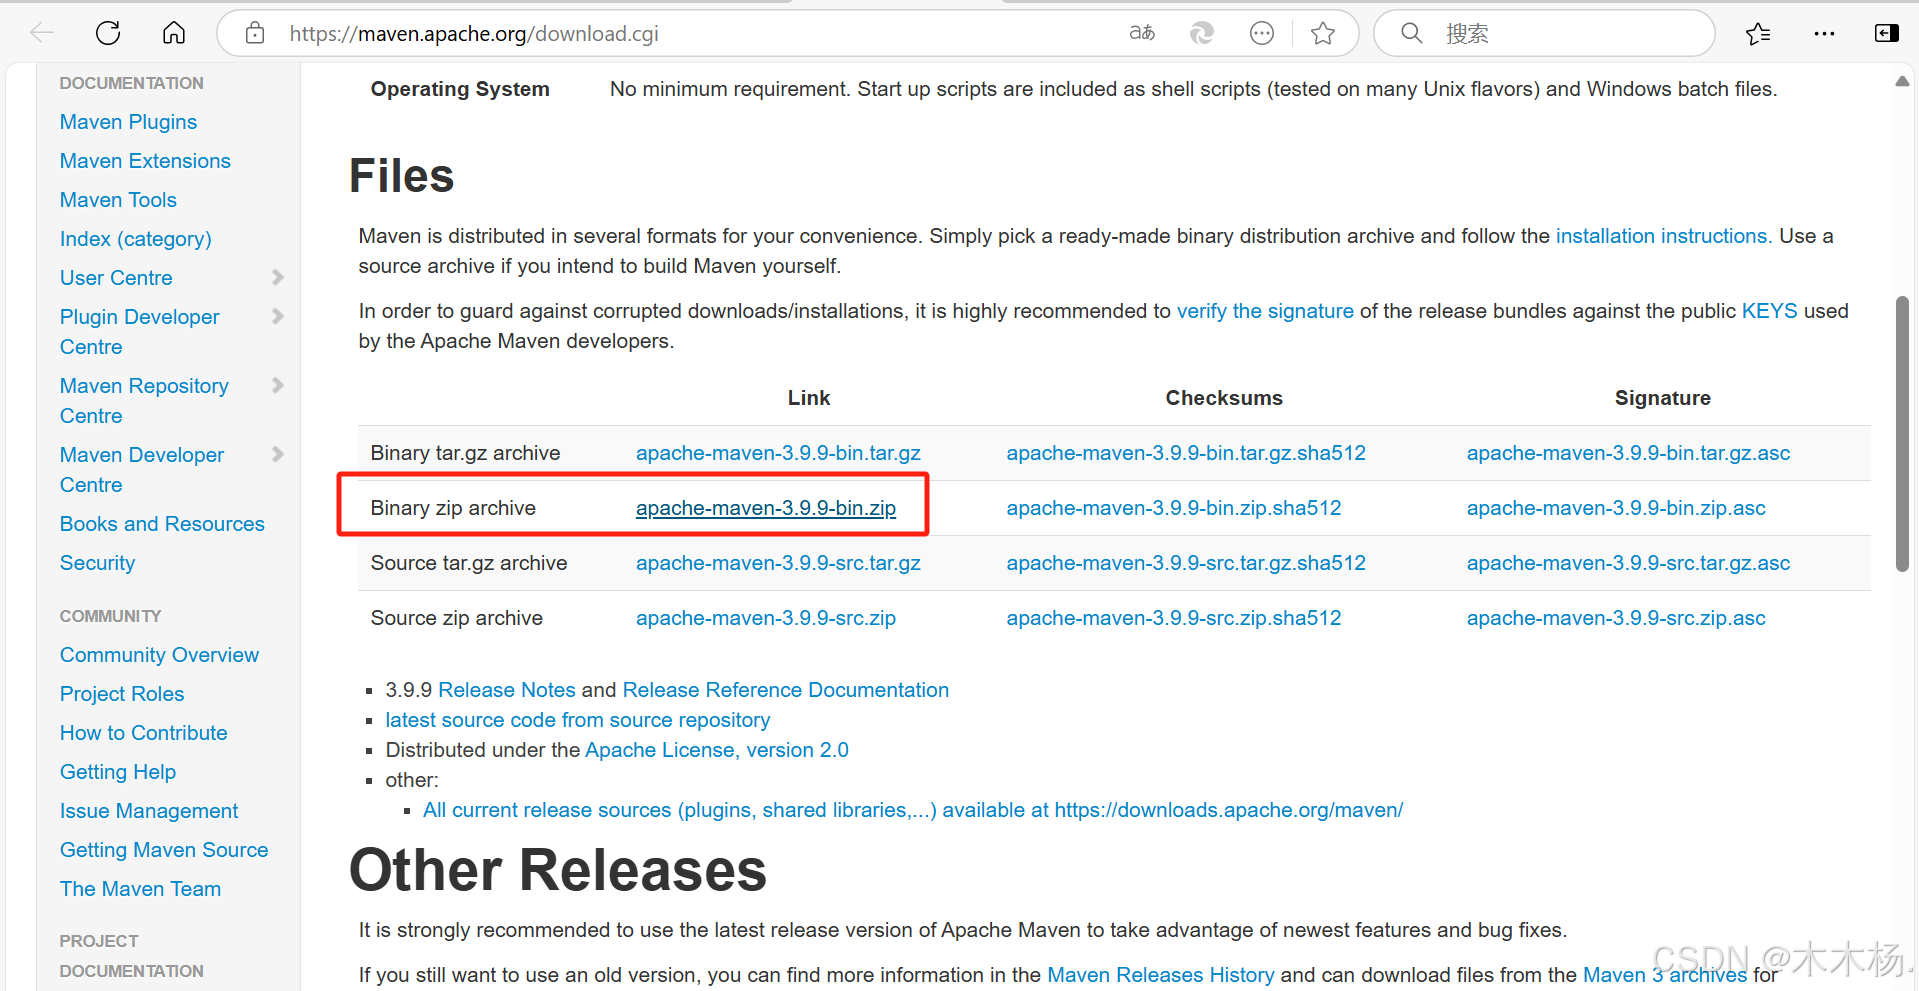
Task: Go to the browser home page icon
Action: coord(174,33)
